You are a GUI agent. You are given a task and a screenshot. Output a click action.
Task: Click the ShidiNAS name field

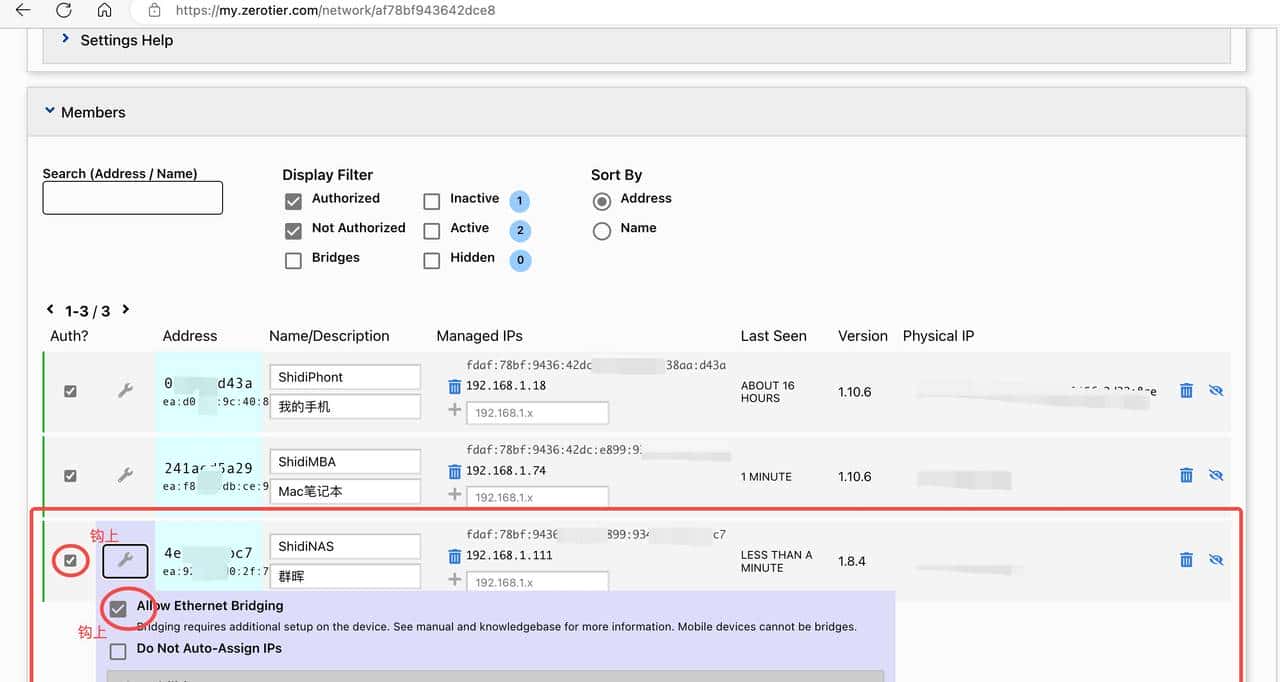click(345, 546)
